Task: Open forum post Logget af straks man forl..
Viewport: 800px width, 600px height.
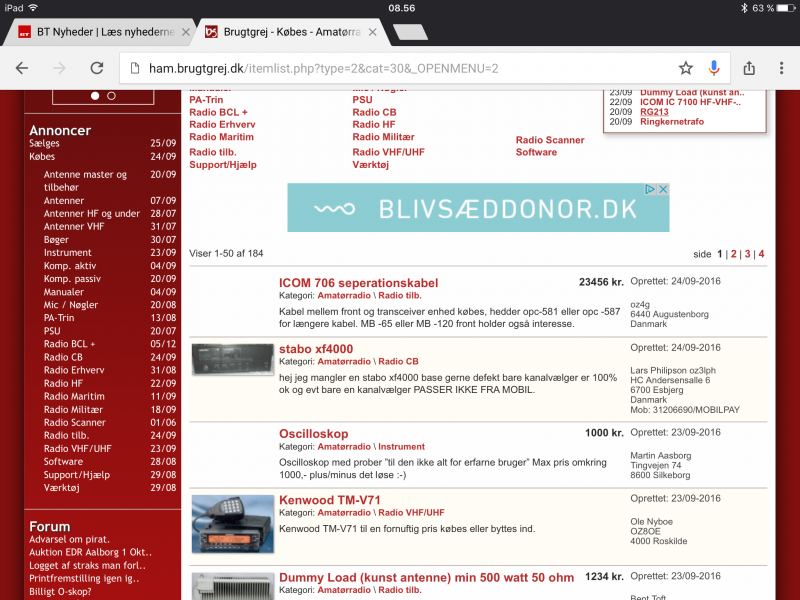Action: click(87, 565)
